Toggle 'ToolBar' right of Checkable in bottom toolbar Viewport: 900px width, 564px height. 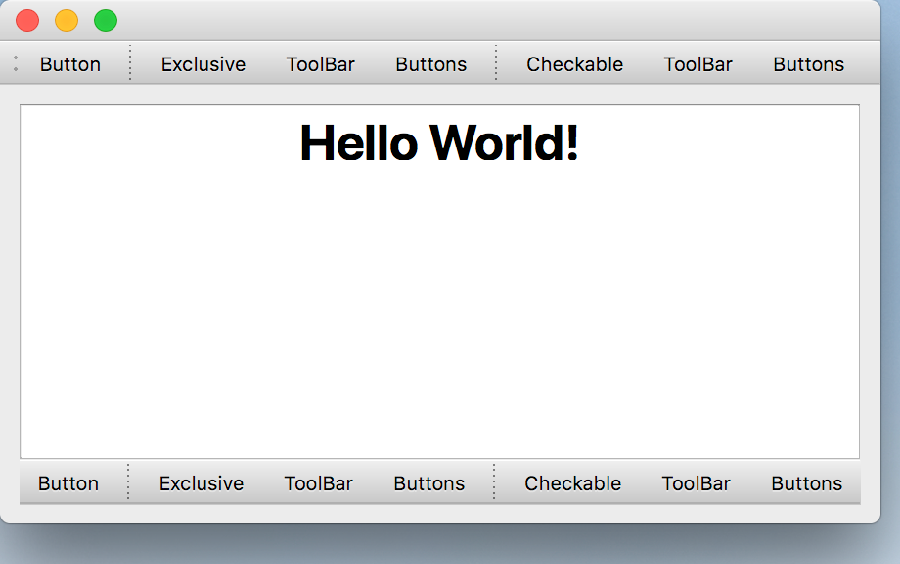click(696, 483)
